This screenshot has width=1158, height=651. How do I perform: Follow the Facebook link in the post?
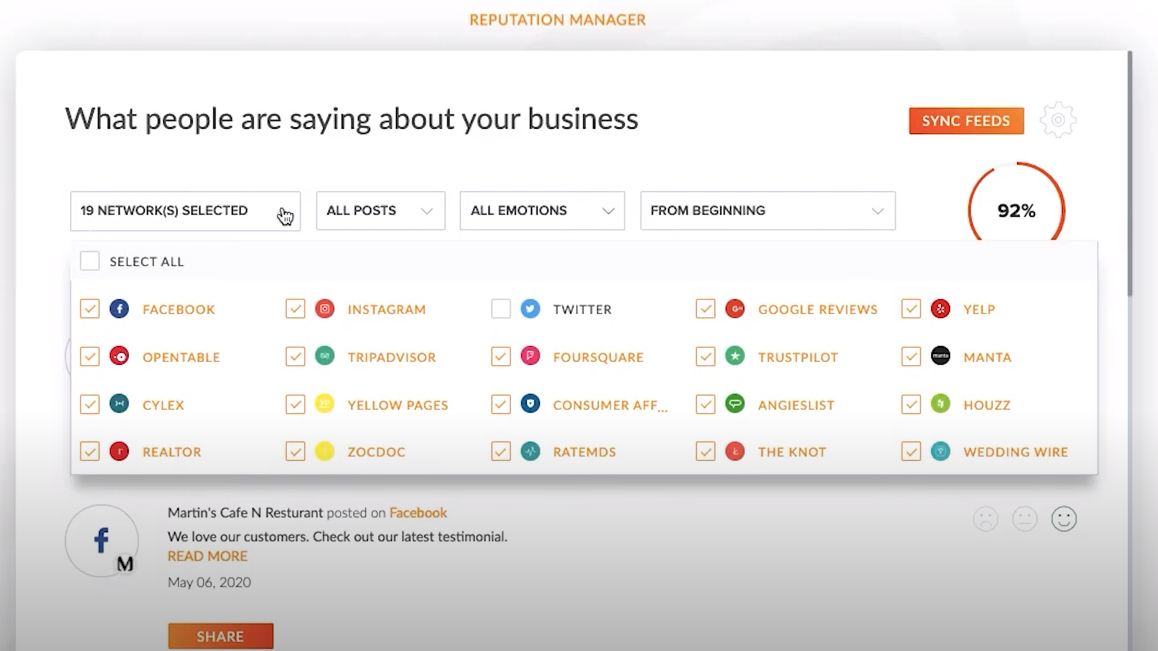[418, 512]
